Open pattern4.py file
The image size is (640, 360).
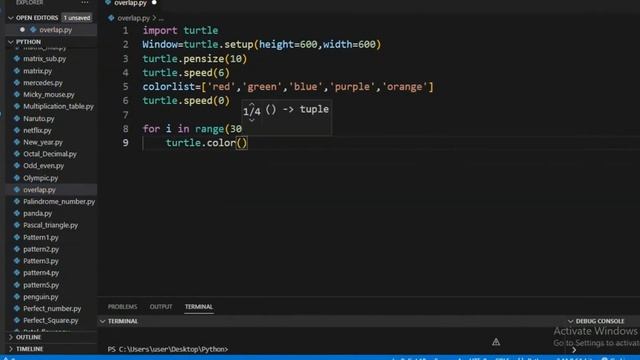(41, 273)
